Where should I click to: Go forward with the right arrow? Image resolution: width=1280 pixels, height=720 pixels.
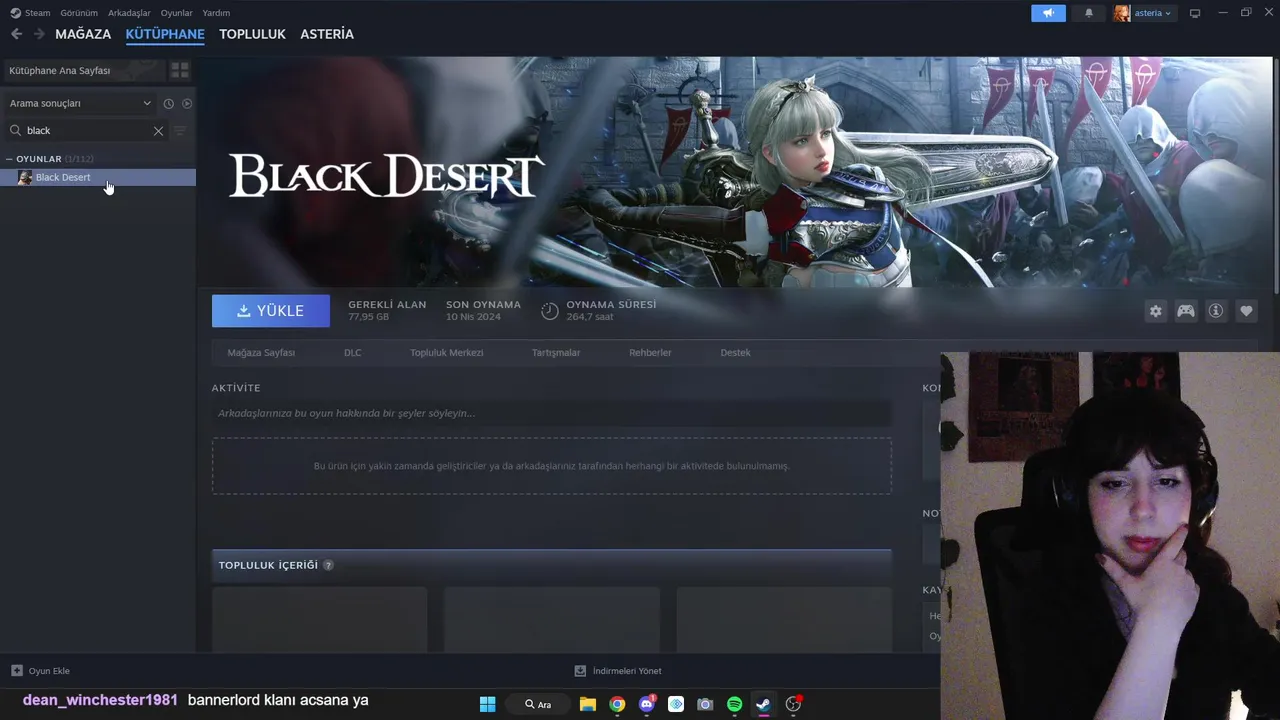pyautogui.click(x=39, y=34)
